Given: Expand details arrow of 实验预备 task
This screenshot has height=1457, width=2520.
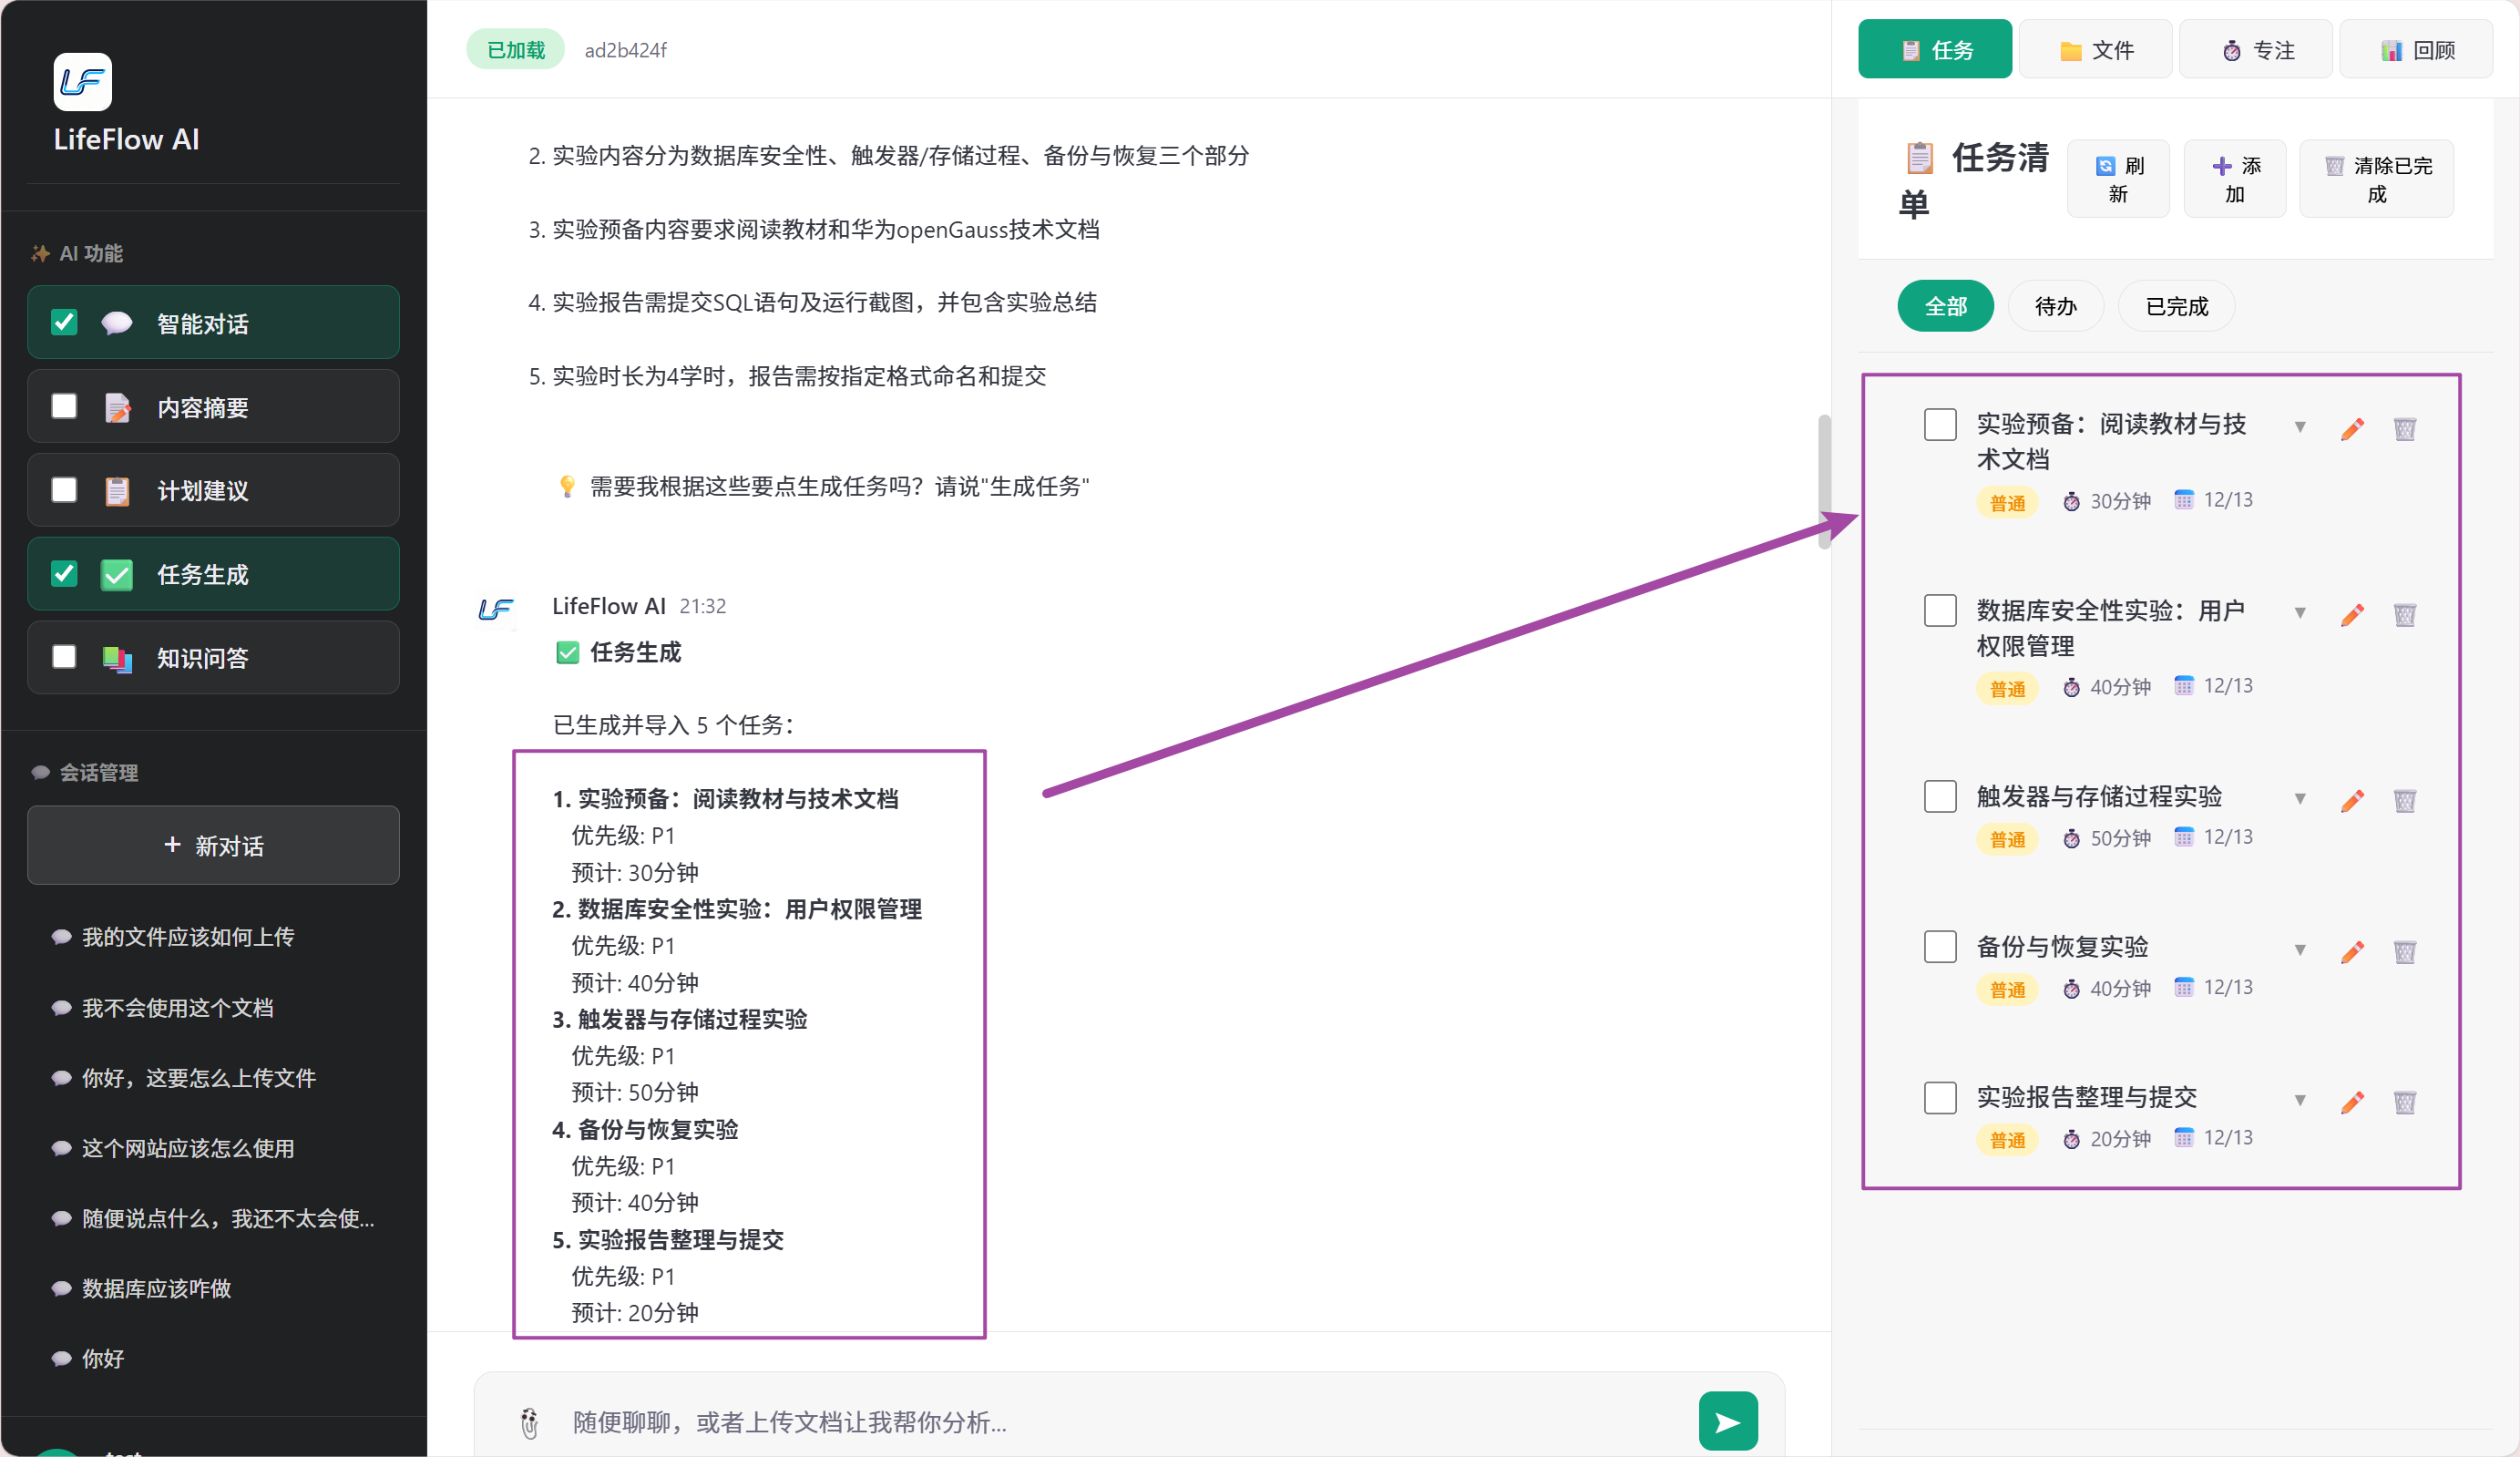Looking at the screenshot, I should pyautogui.click(x=2299, y=427).
